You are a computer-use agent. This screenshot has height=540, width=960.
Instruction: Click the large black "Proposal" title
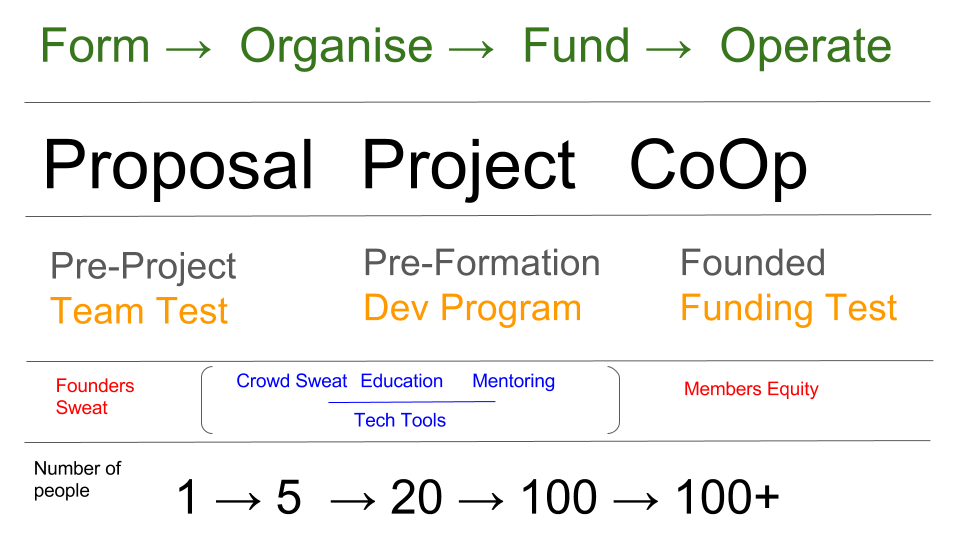178,165
